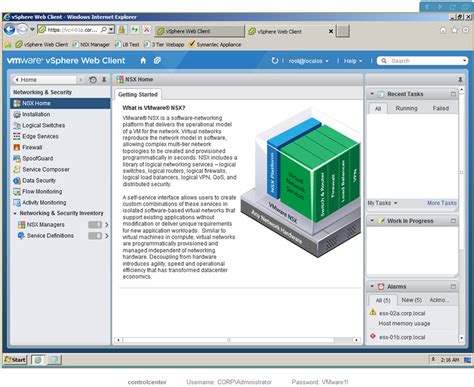The width and height of the screenshot is (474, 387).
Task: Collapse the Work In Progress panel
Action: click(372, 221)
